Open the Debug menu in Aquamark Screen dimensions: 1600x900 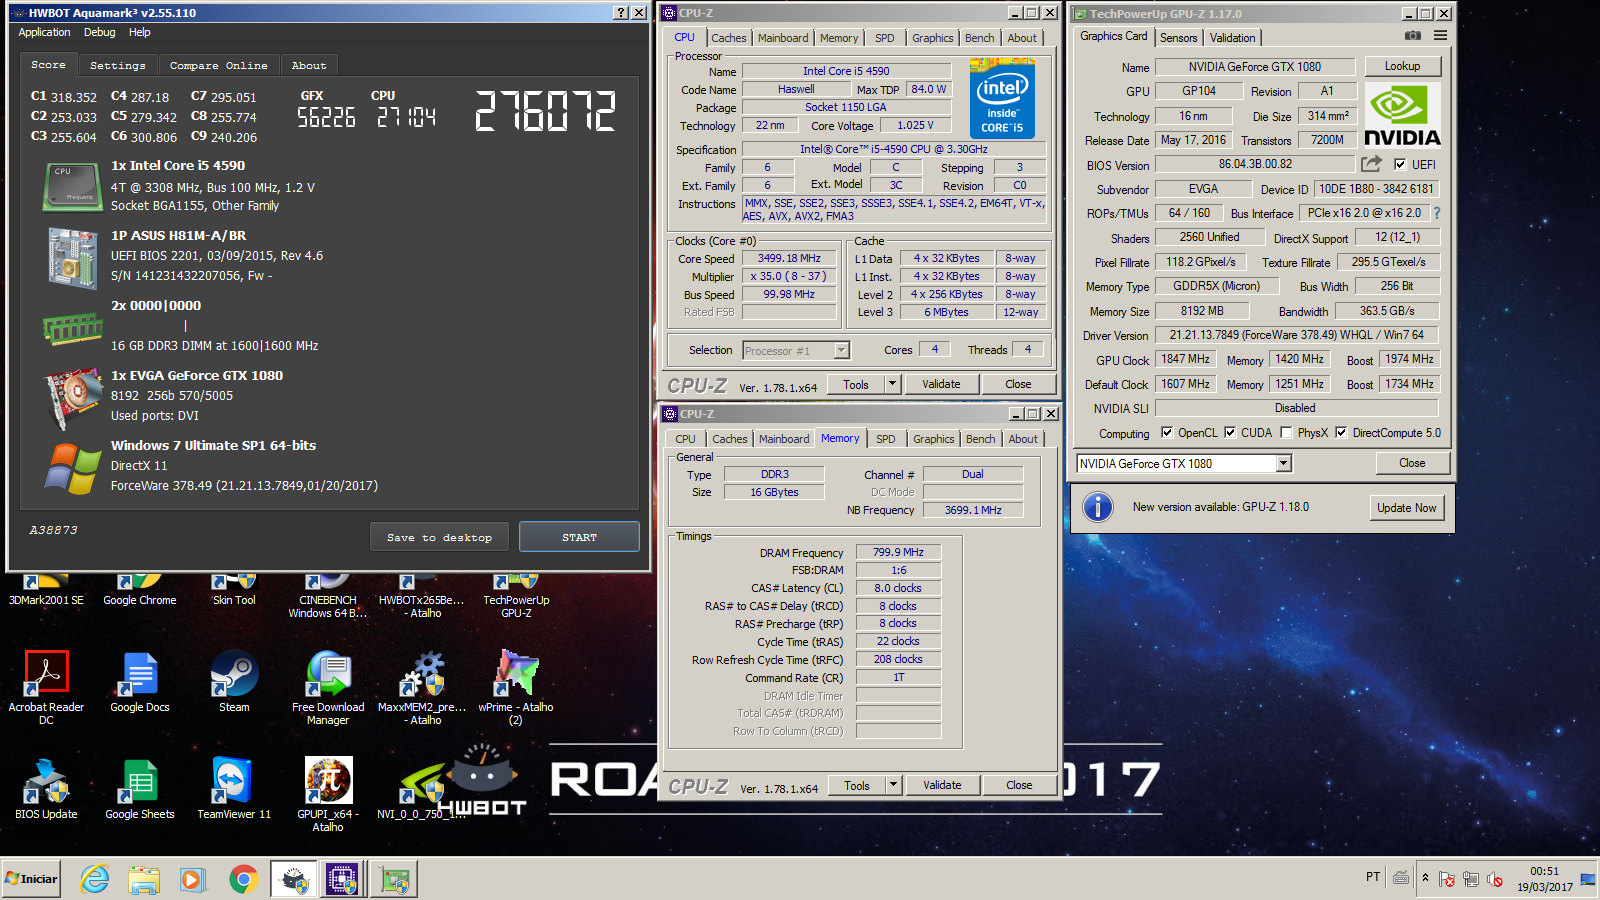pos(99,32)
